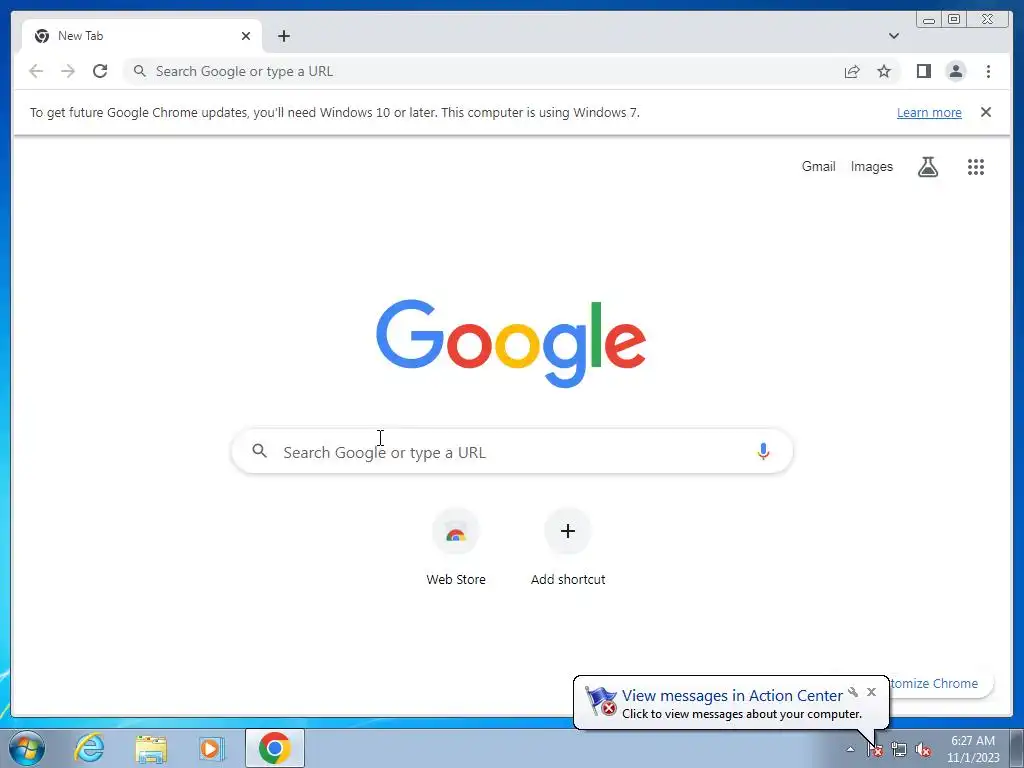Open the Gmail link
Viewport: 1024px width, 768px height.
pyautogui.click(x=818, y=167)
